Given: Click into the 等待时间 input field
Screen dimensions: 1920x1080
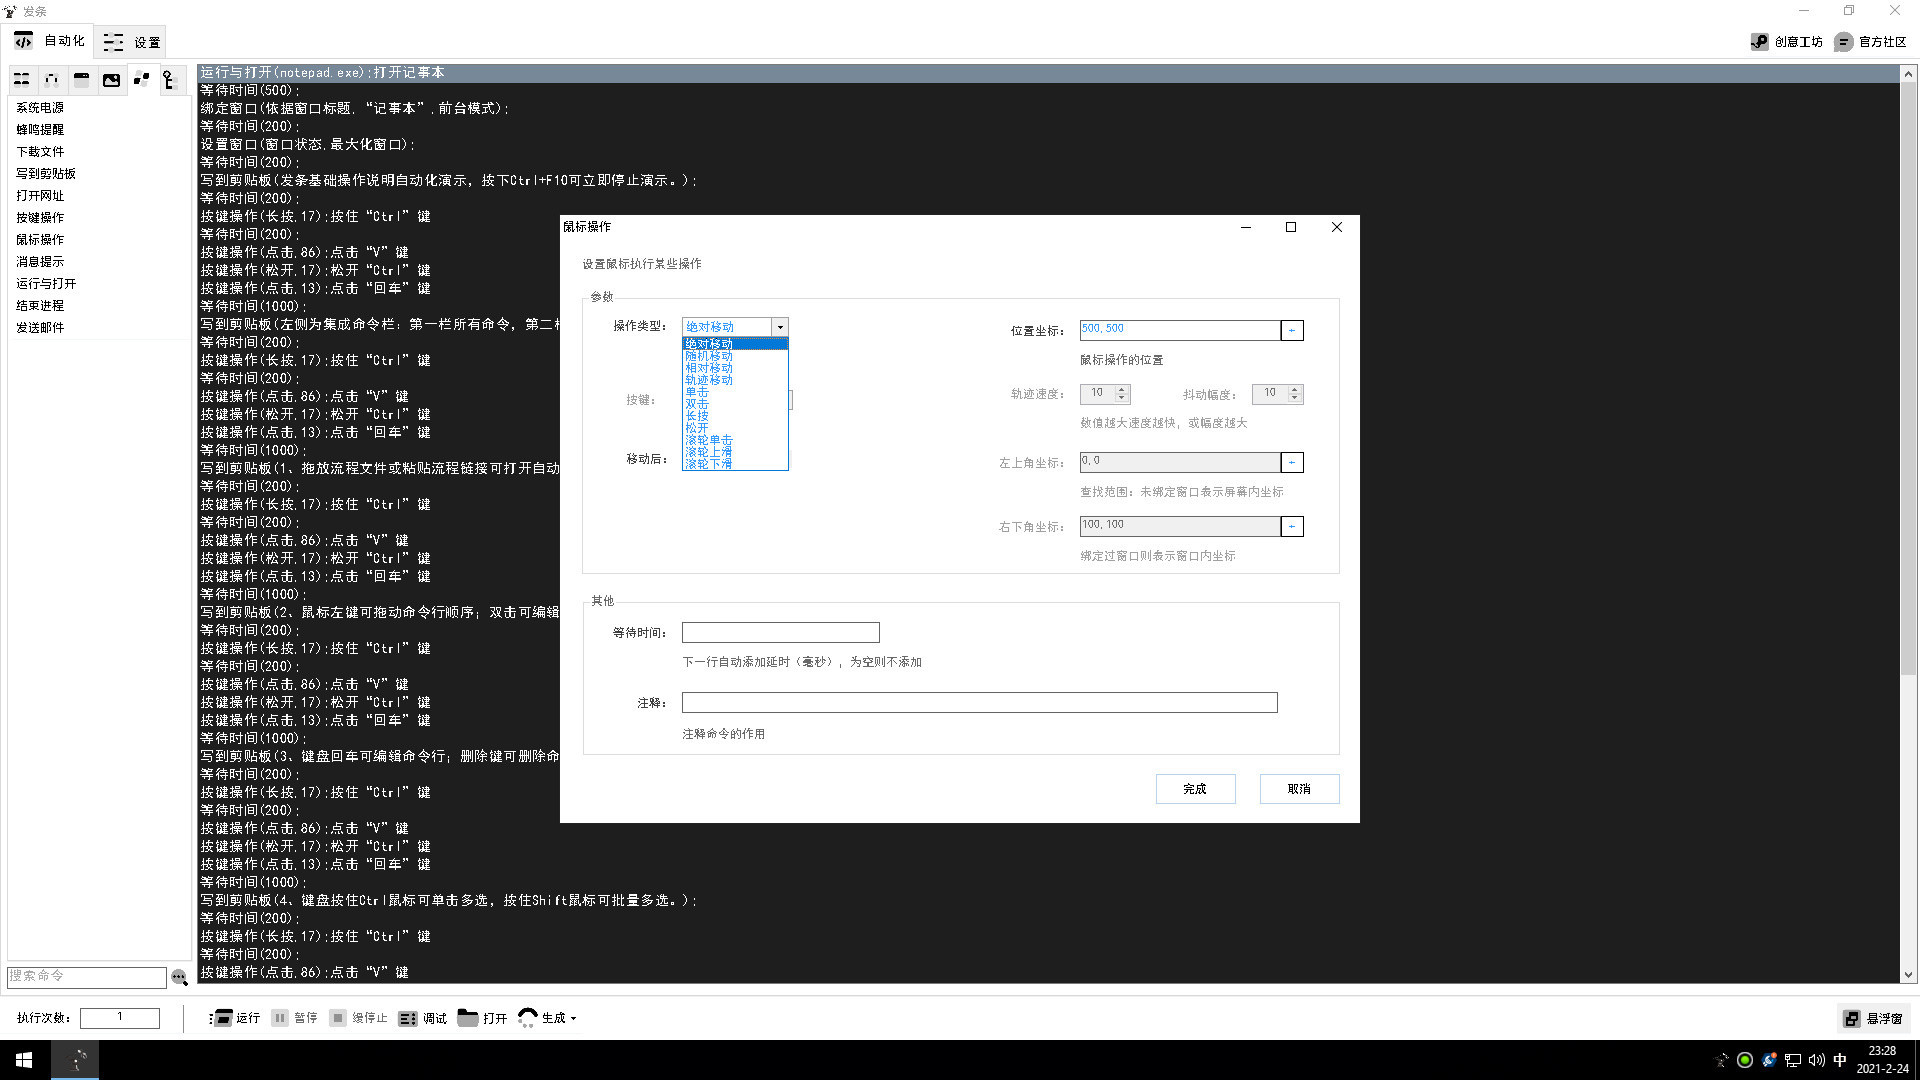Looking at the screenshot, I should click(x=780, y=633).
